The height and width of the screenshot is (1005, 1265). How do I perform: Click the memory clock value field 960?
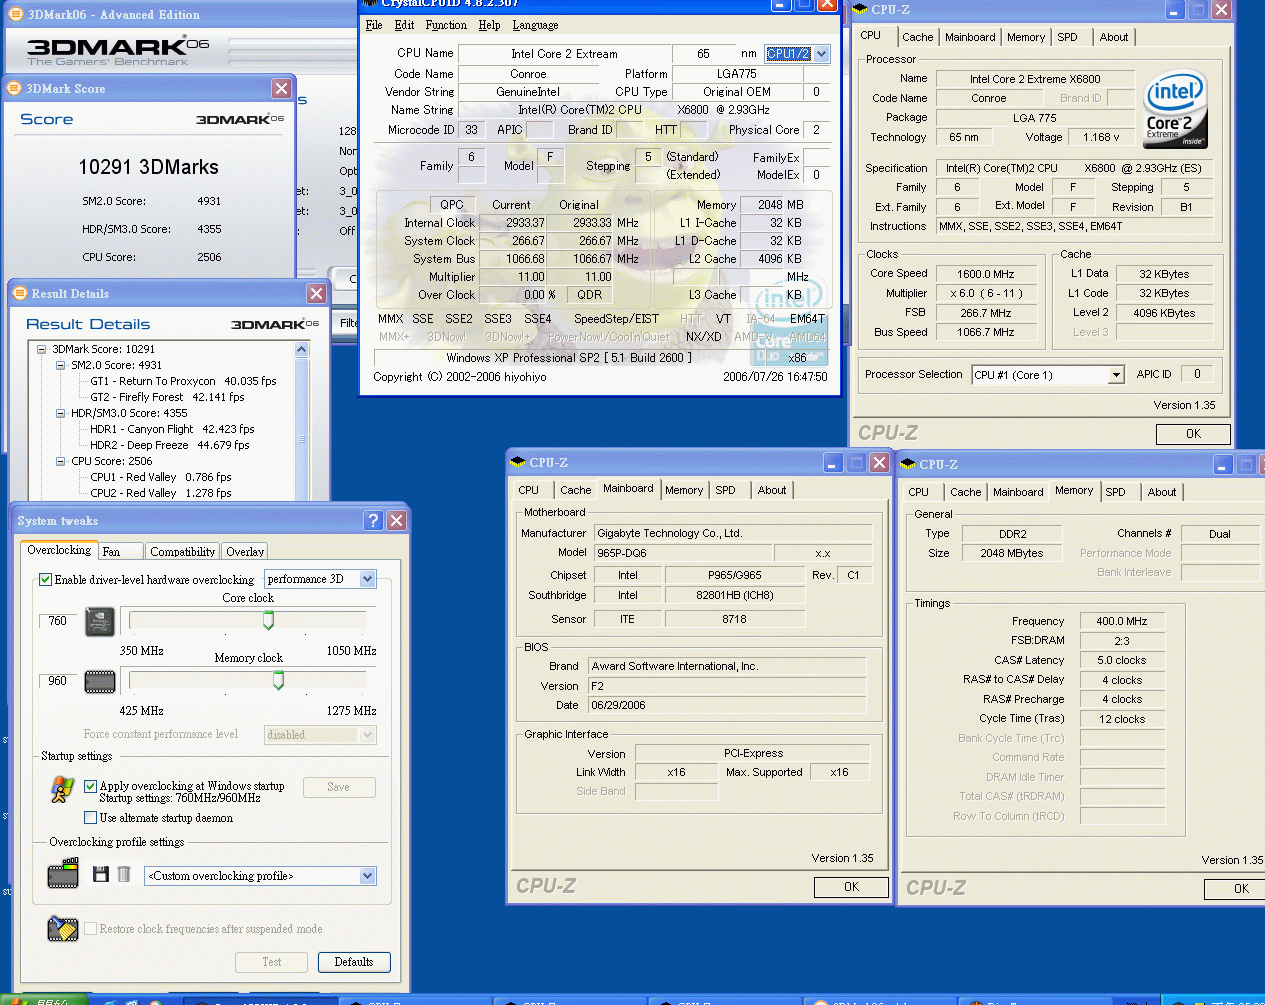click(x=58, y=681)
